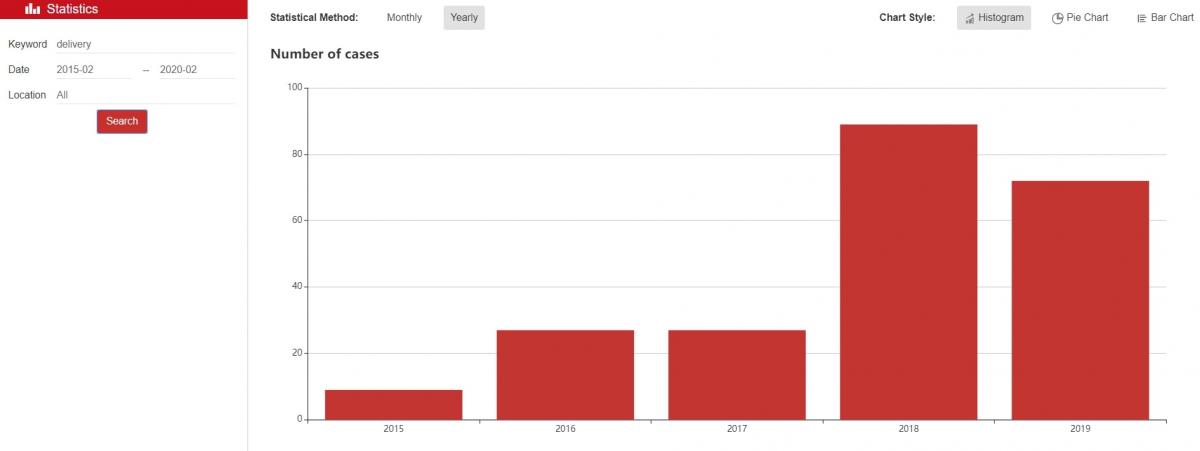Click the 2016 histogram bar
The height and width of the screenshot is (451, 1200).
(565, 375)
